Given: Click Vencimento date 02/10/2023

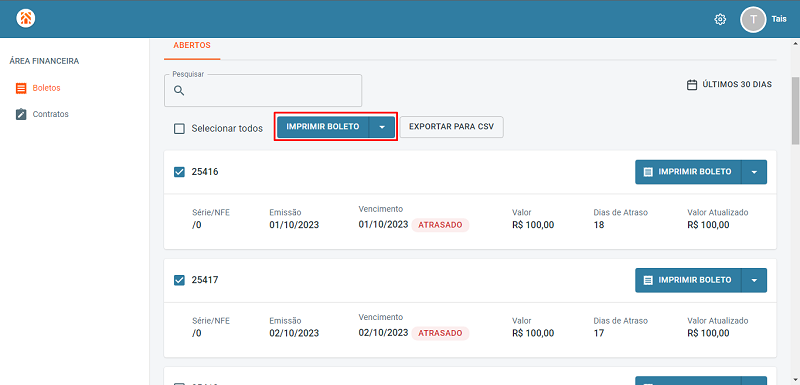Looking at the screenshot, I should [x=383, y=332].
